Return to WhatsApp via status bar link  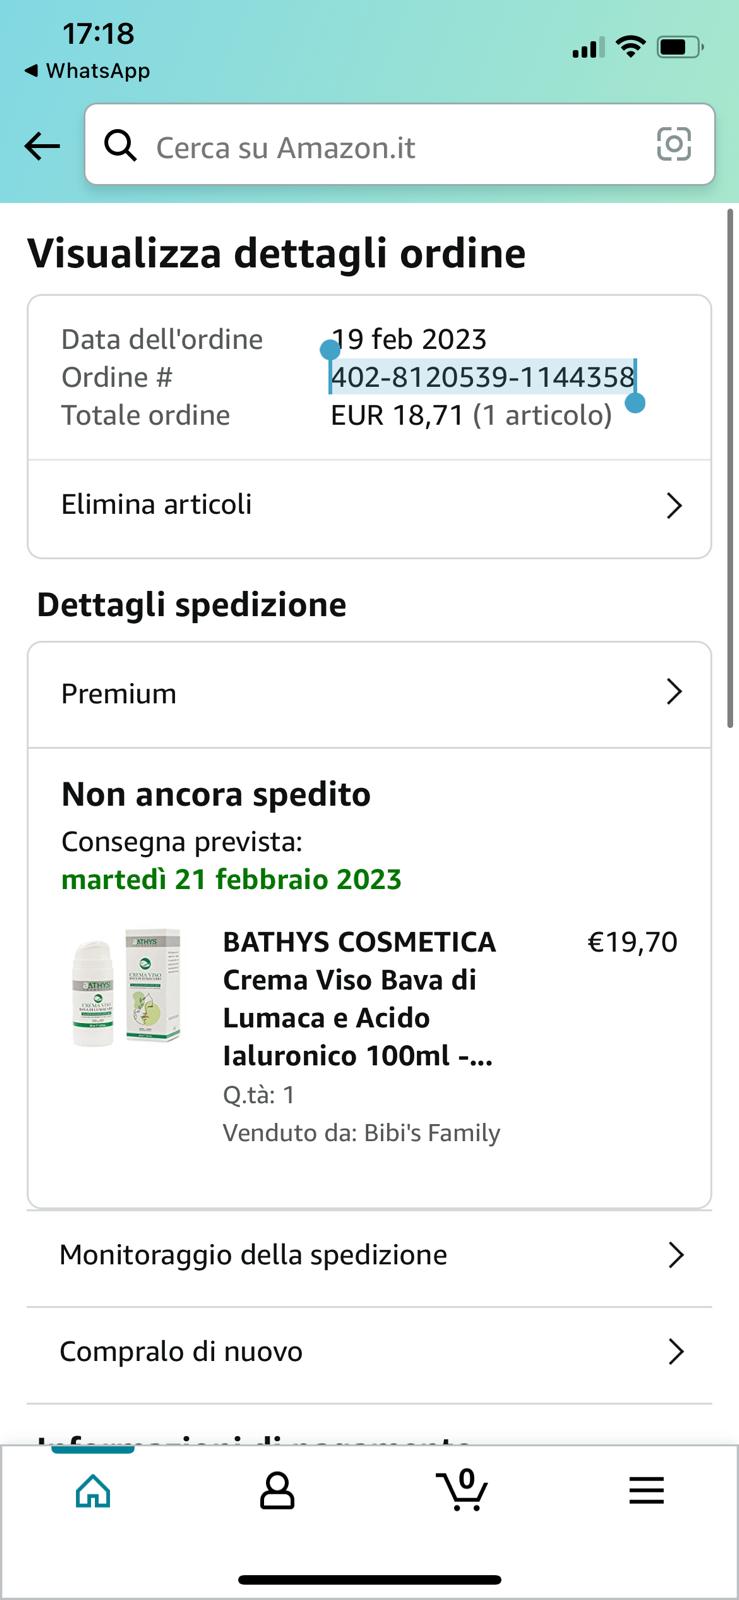[x=87, y=71]
